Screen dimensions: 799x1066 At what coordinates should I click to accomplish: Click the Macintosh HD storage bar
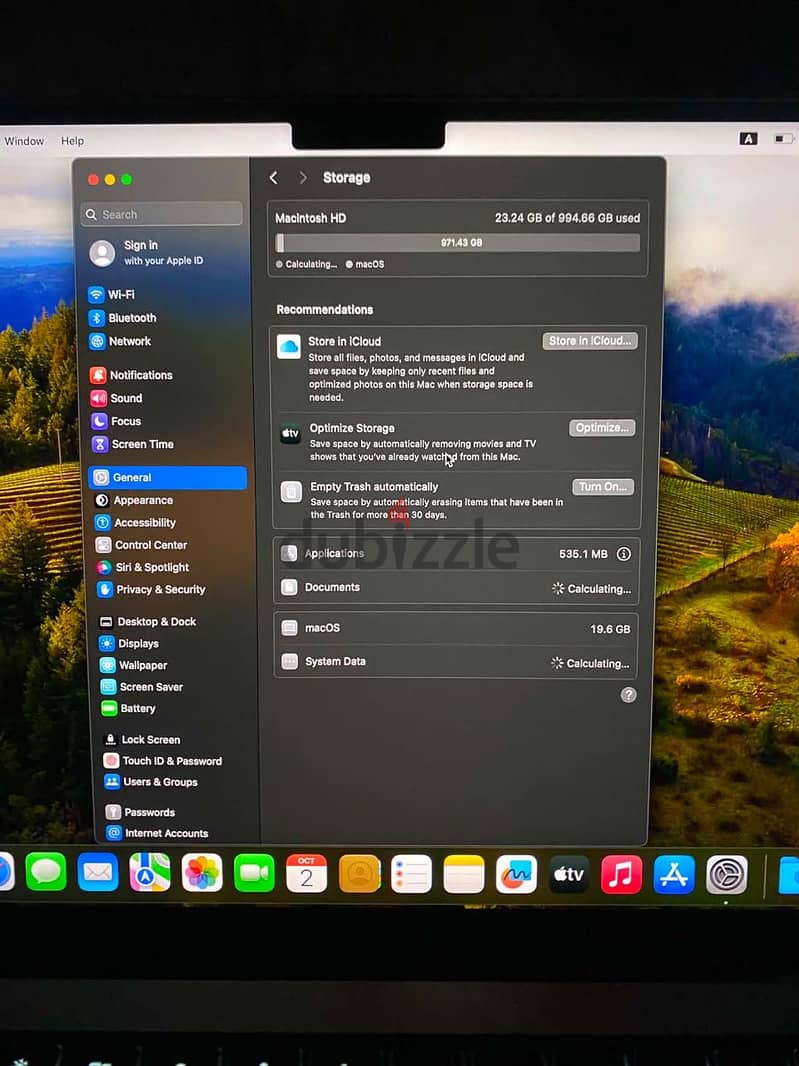(458, 243)
